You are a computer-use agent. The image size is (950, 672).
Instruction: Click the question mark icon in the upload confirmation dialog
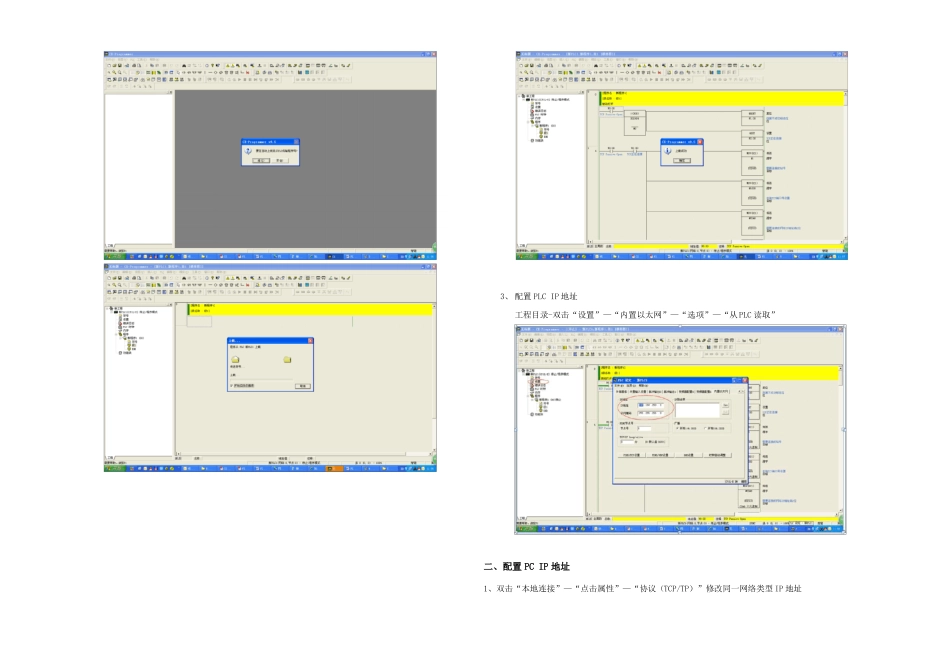pos(248,151)
